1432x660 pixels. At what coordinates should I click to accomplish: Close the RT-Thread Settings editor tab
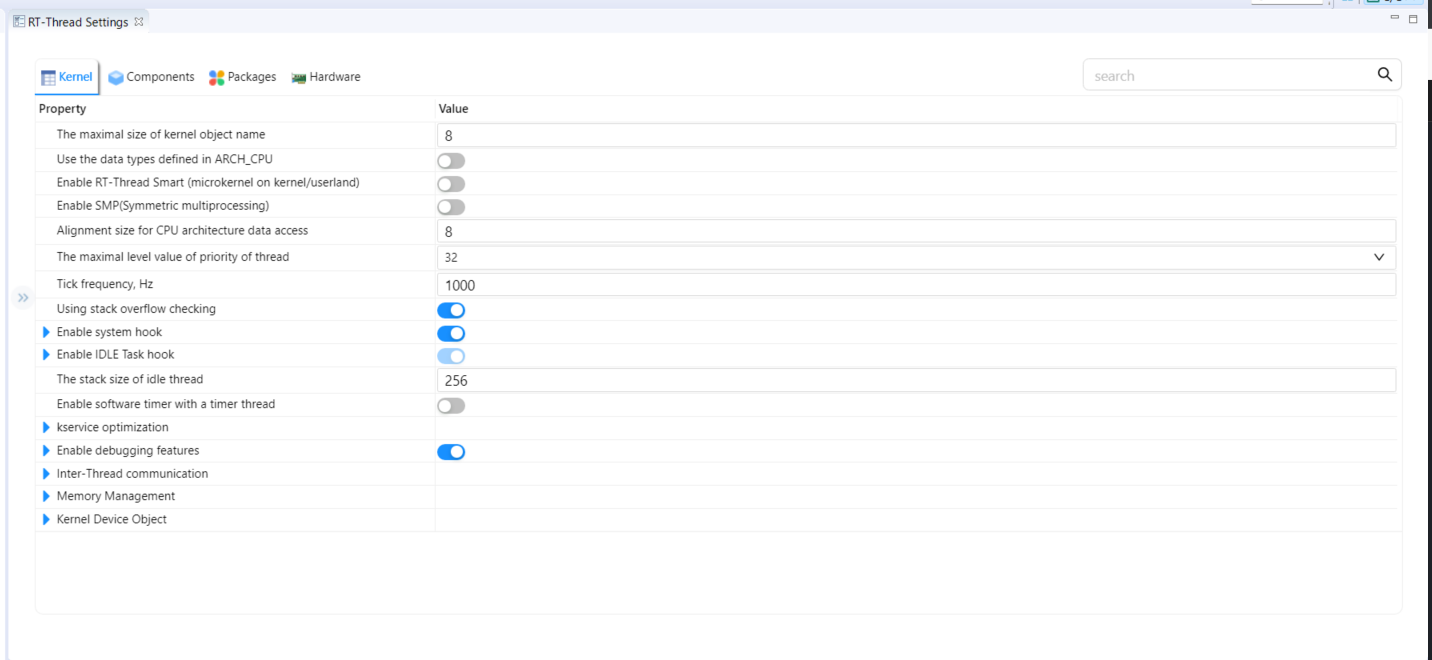pyautogui.click(x=139, y=21)
